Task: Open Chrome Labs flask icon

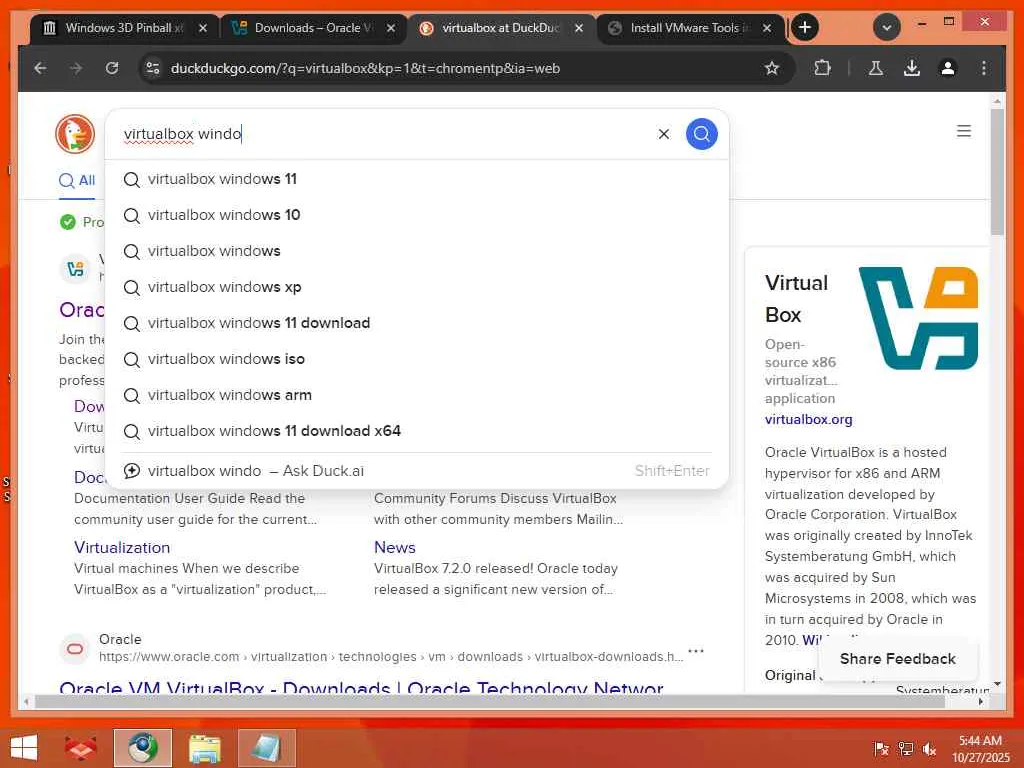Action: (x=876, y=68)
